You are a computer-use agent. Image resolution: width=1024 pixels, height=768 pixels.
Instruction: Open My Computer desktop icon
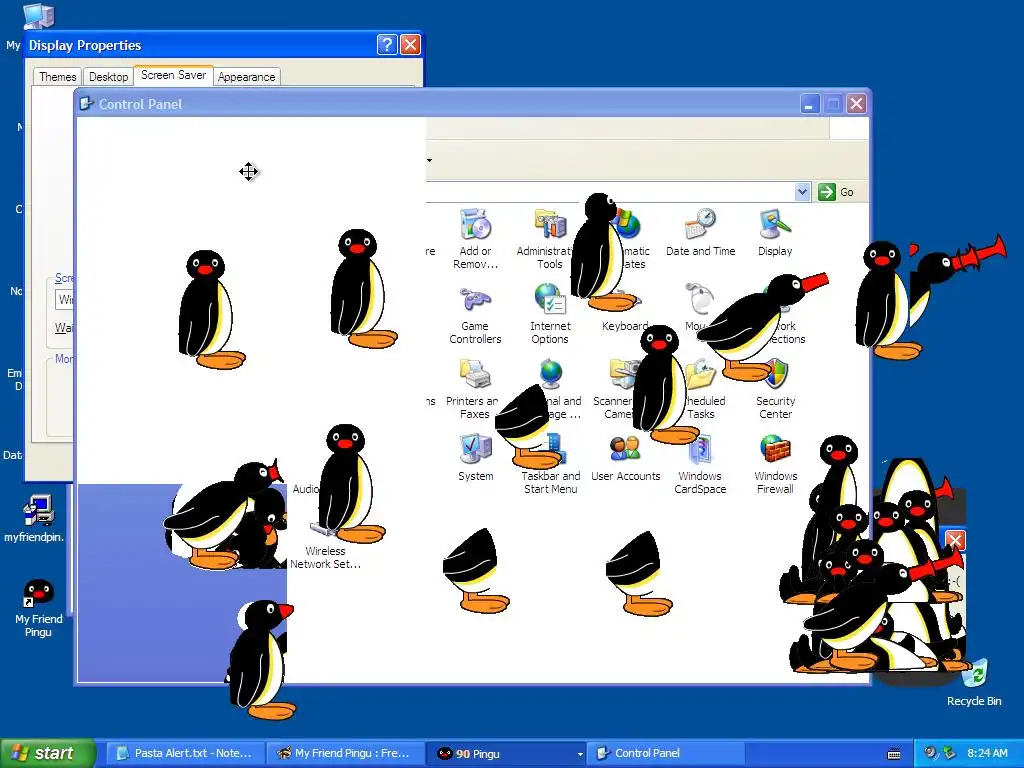pyautogui.click(x=38, y=16)
